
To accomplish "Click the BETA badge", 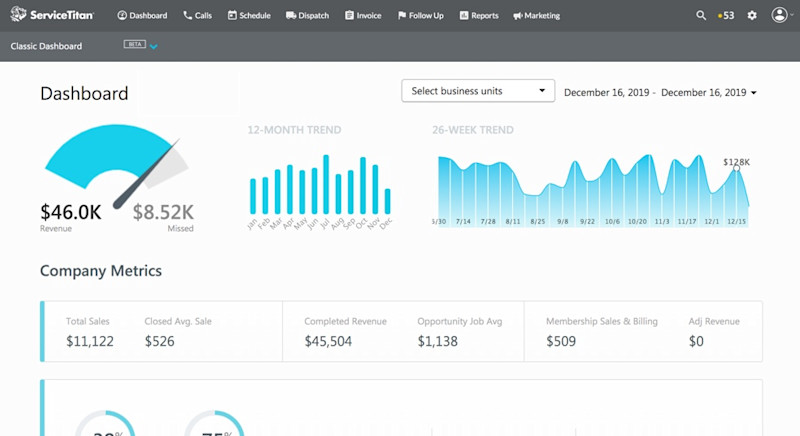I will (135, 44).
